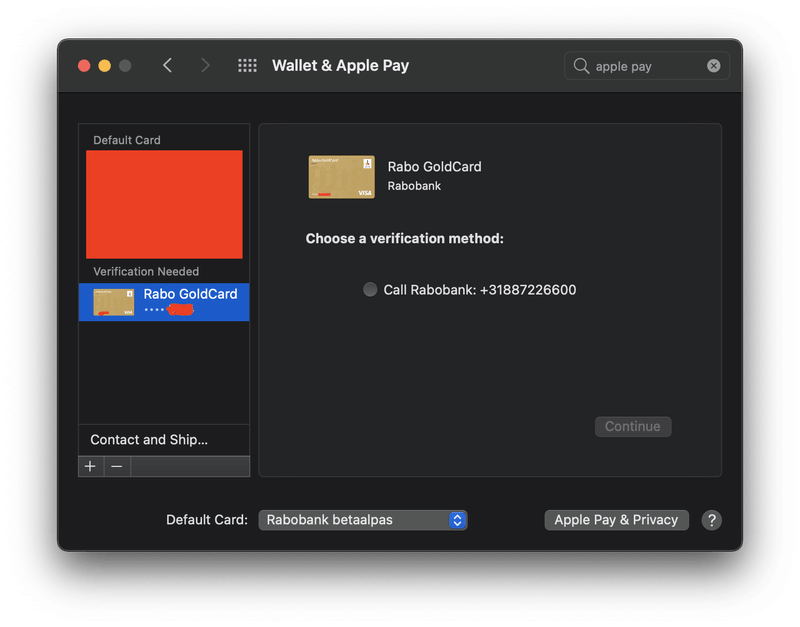The width and height of the screenshot is (800, 627).
Task: Click the sidebar Rabo GoldCard card icon
Action: click(x=114, y=302)
